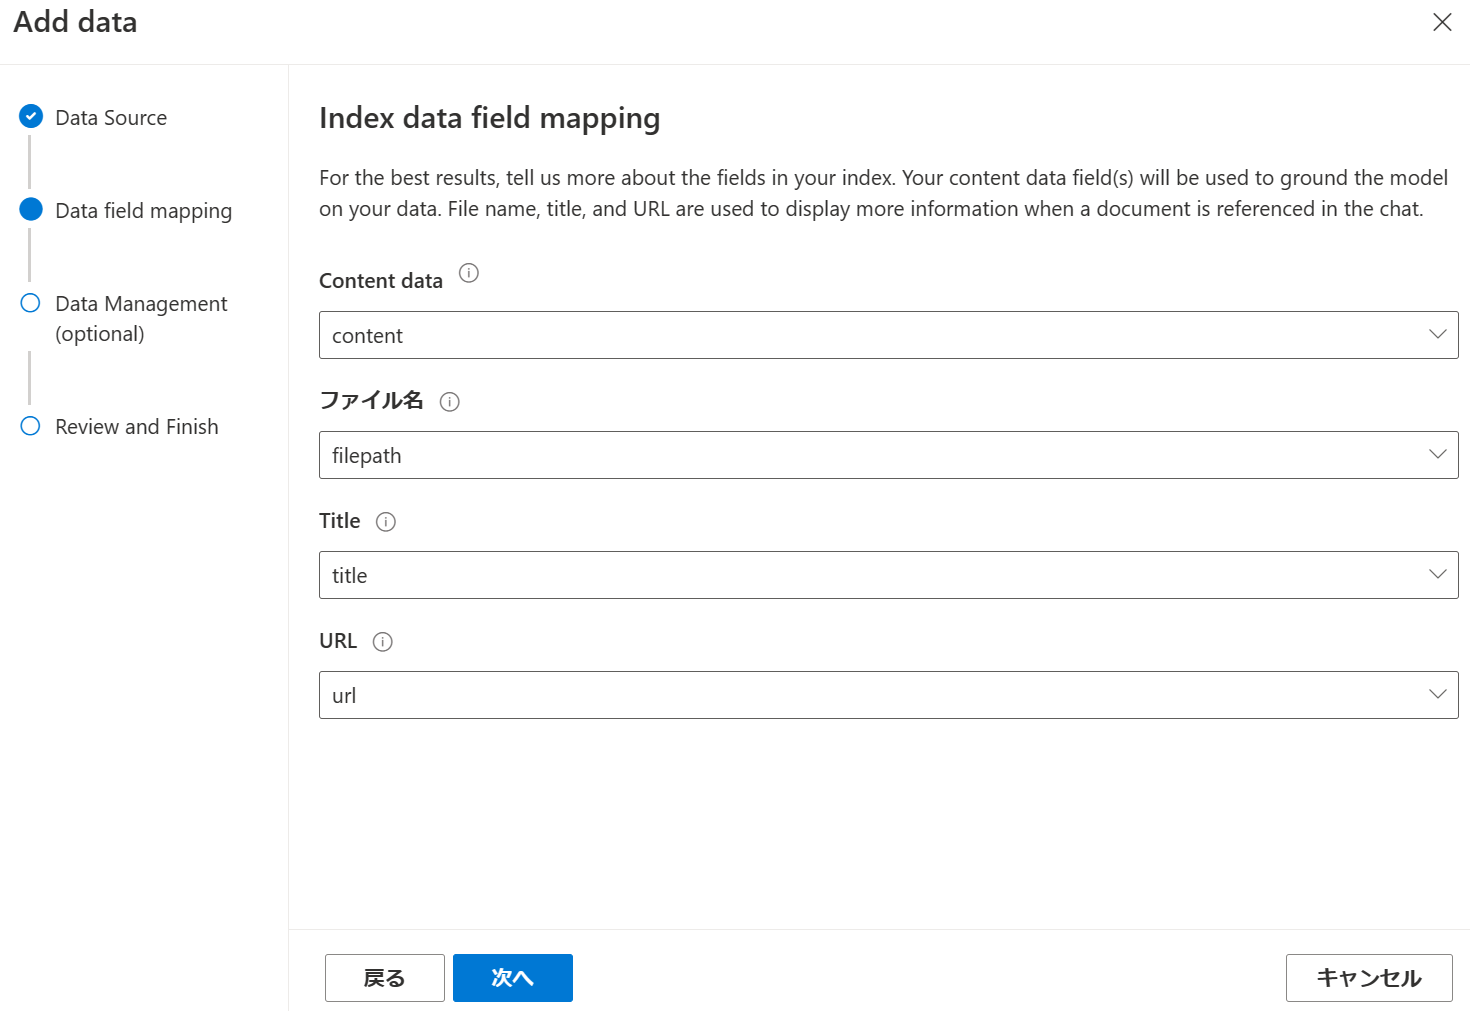Click info icon next to Title label
This screenshot has width=1470, height=1011.
click(386, 522)
